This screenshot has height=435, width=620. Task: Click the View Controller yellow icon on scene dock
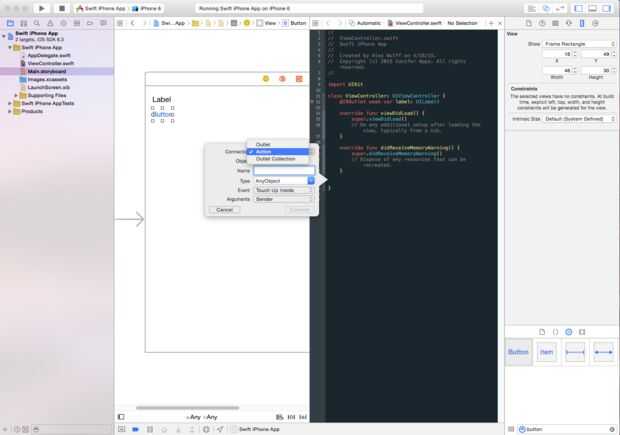click(266, 79)
